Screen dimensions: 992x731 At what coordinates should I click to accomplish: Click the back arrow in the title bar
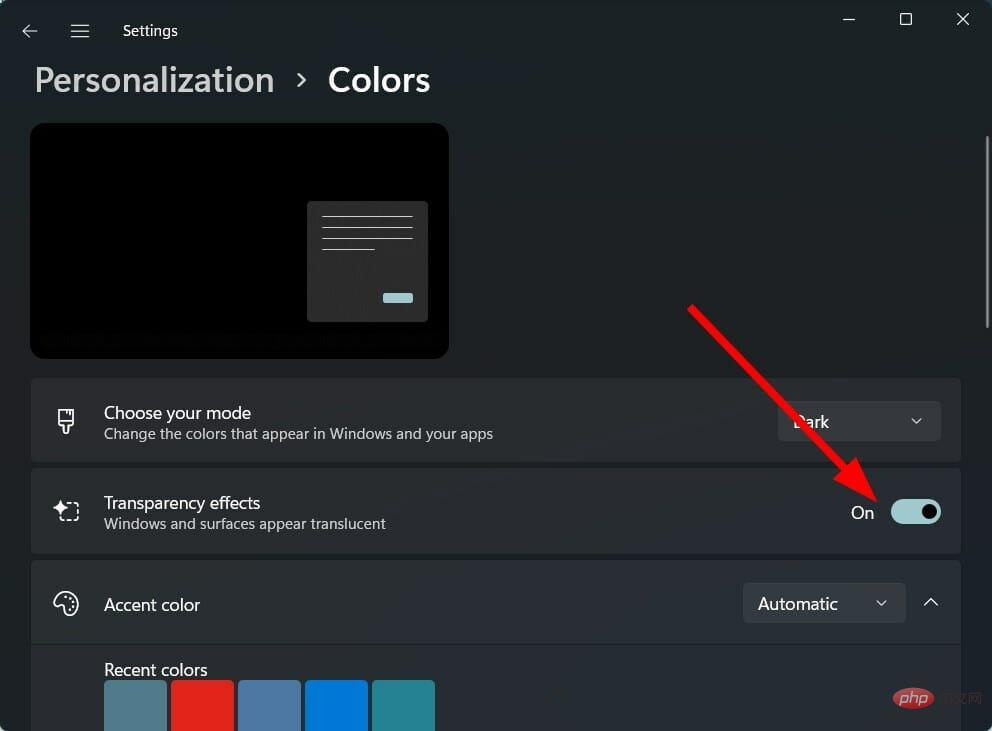[29, 30]
